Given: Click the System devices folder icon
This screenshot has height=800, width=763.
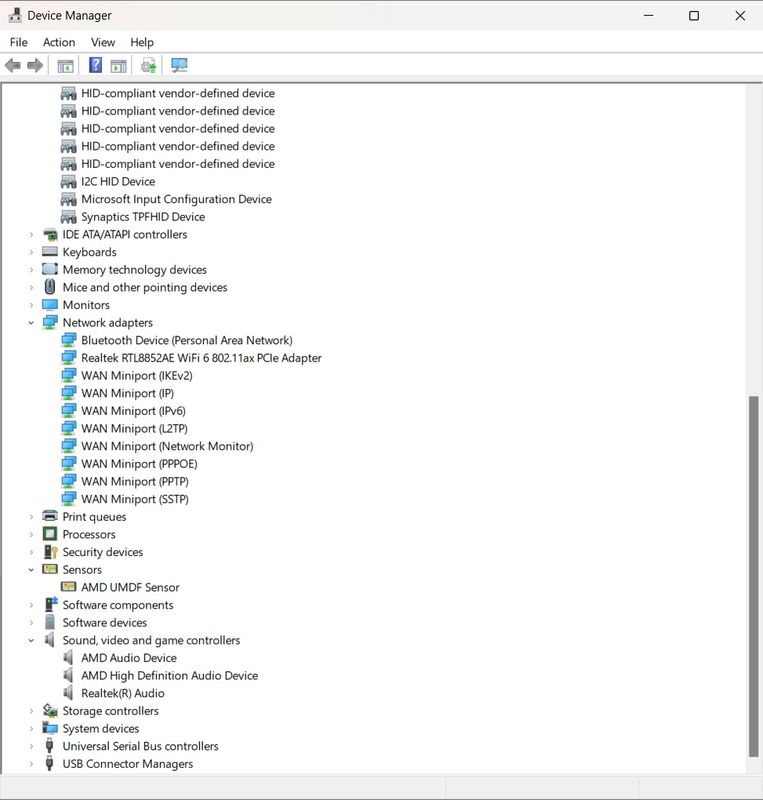Looking at the screenshot, I should (50, 728).
